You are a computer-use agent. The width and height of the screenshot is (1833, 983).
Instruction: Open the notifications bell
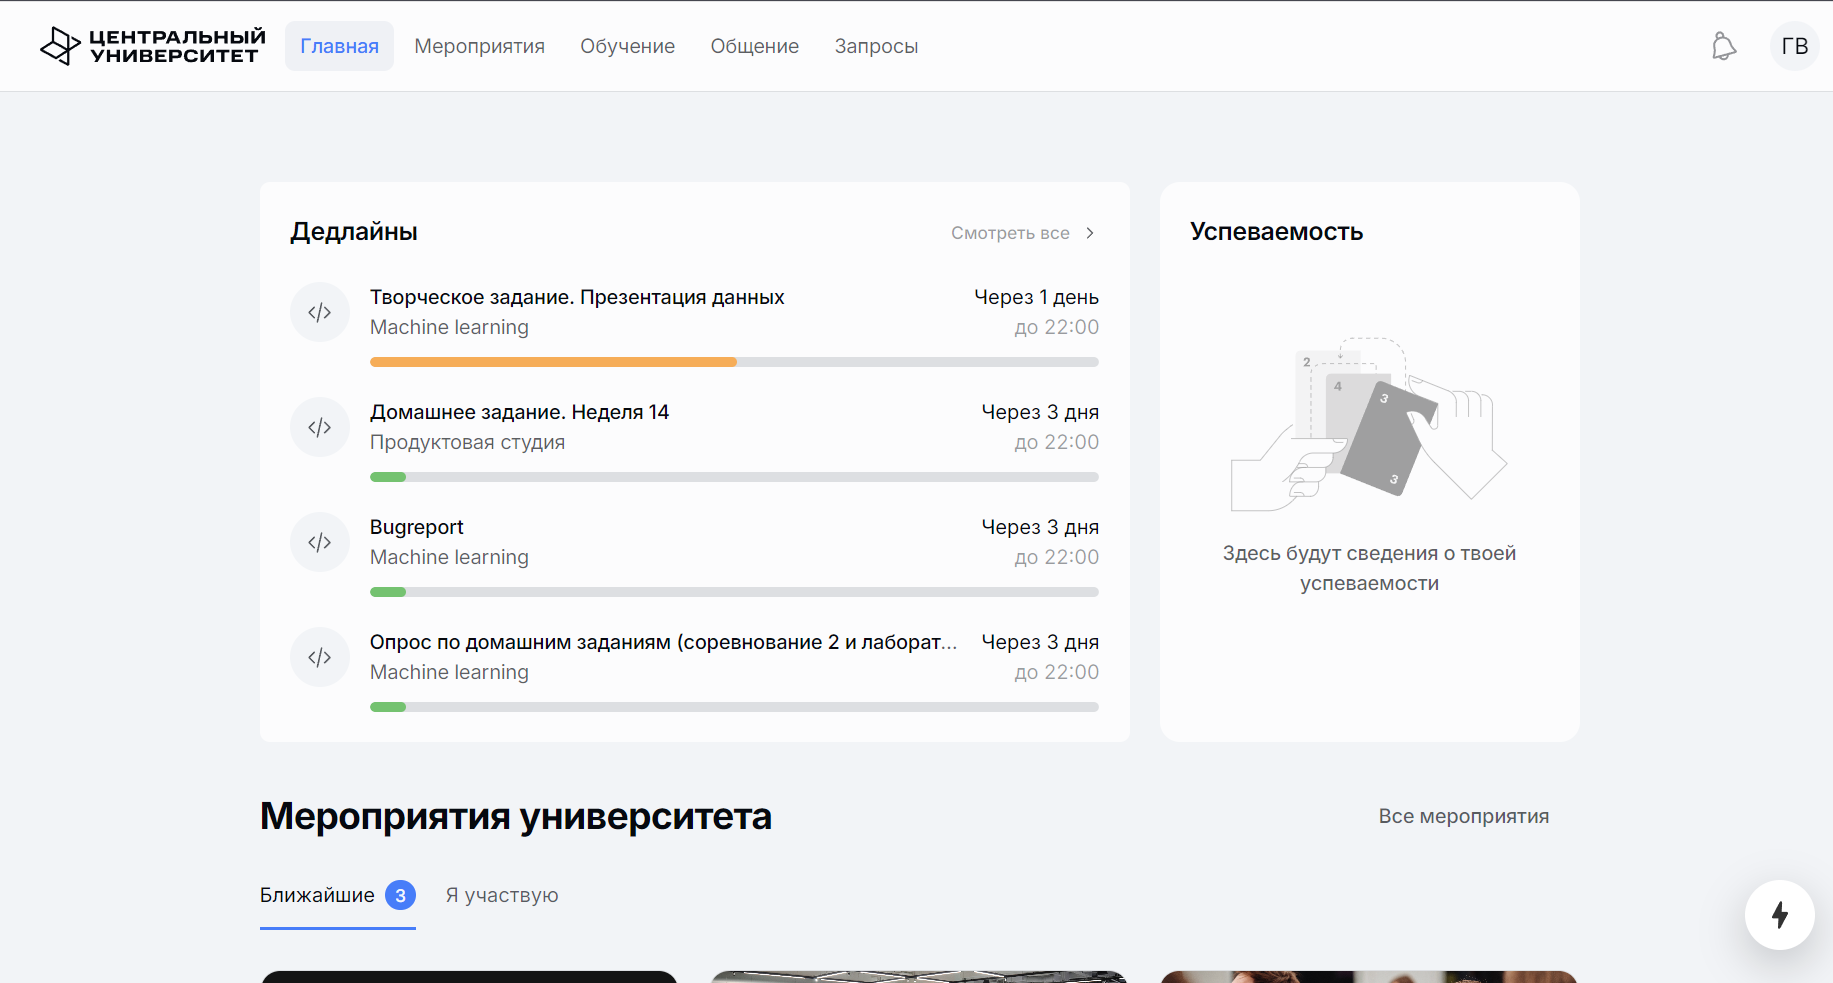(1723, 46)
